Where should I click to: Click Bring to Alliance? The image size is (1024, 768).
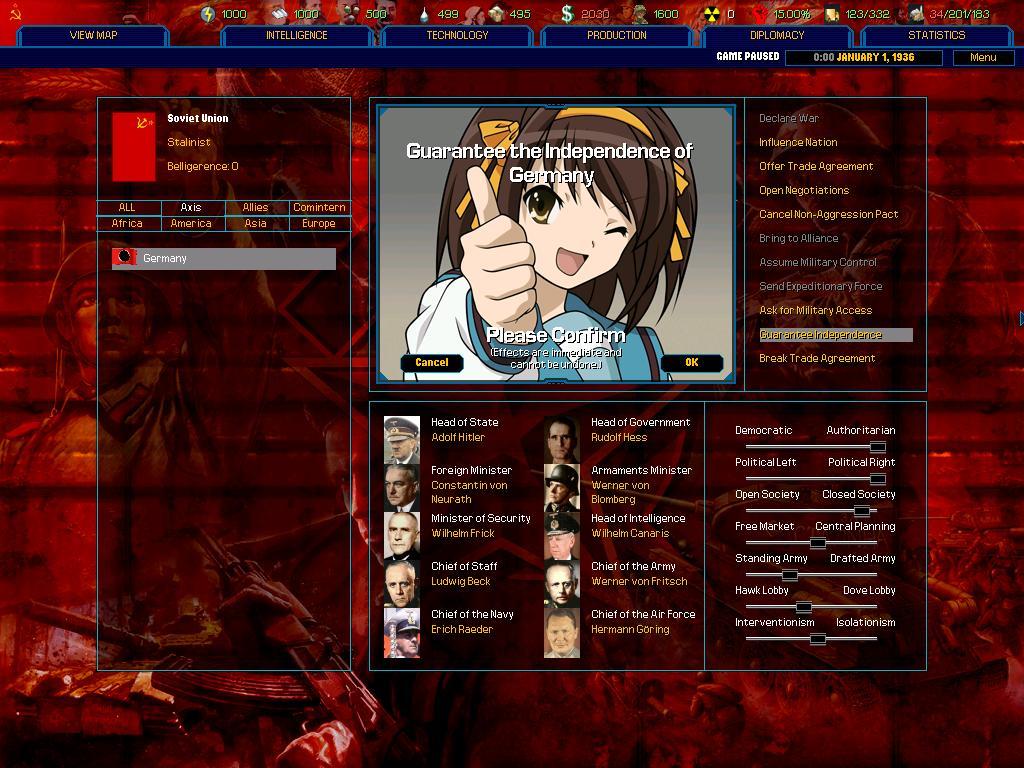[799, 238]
